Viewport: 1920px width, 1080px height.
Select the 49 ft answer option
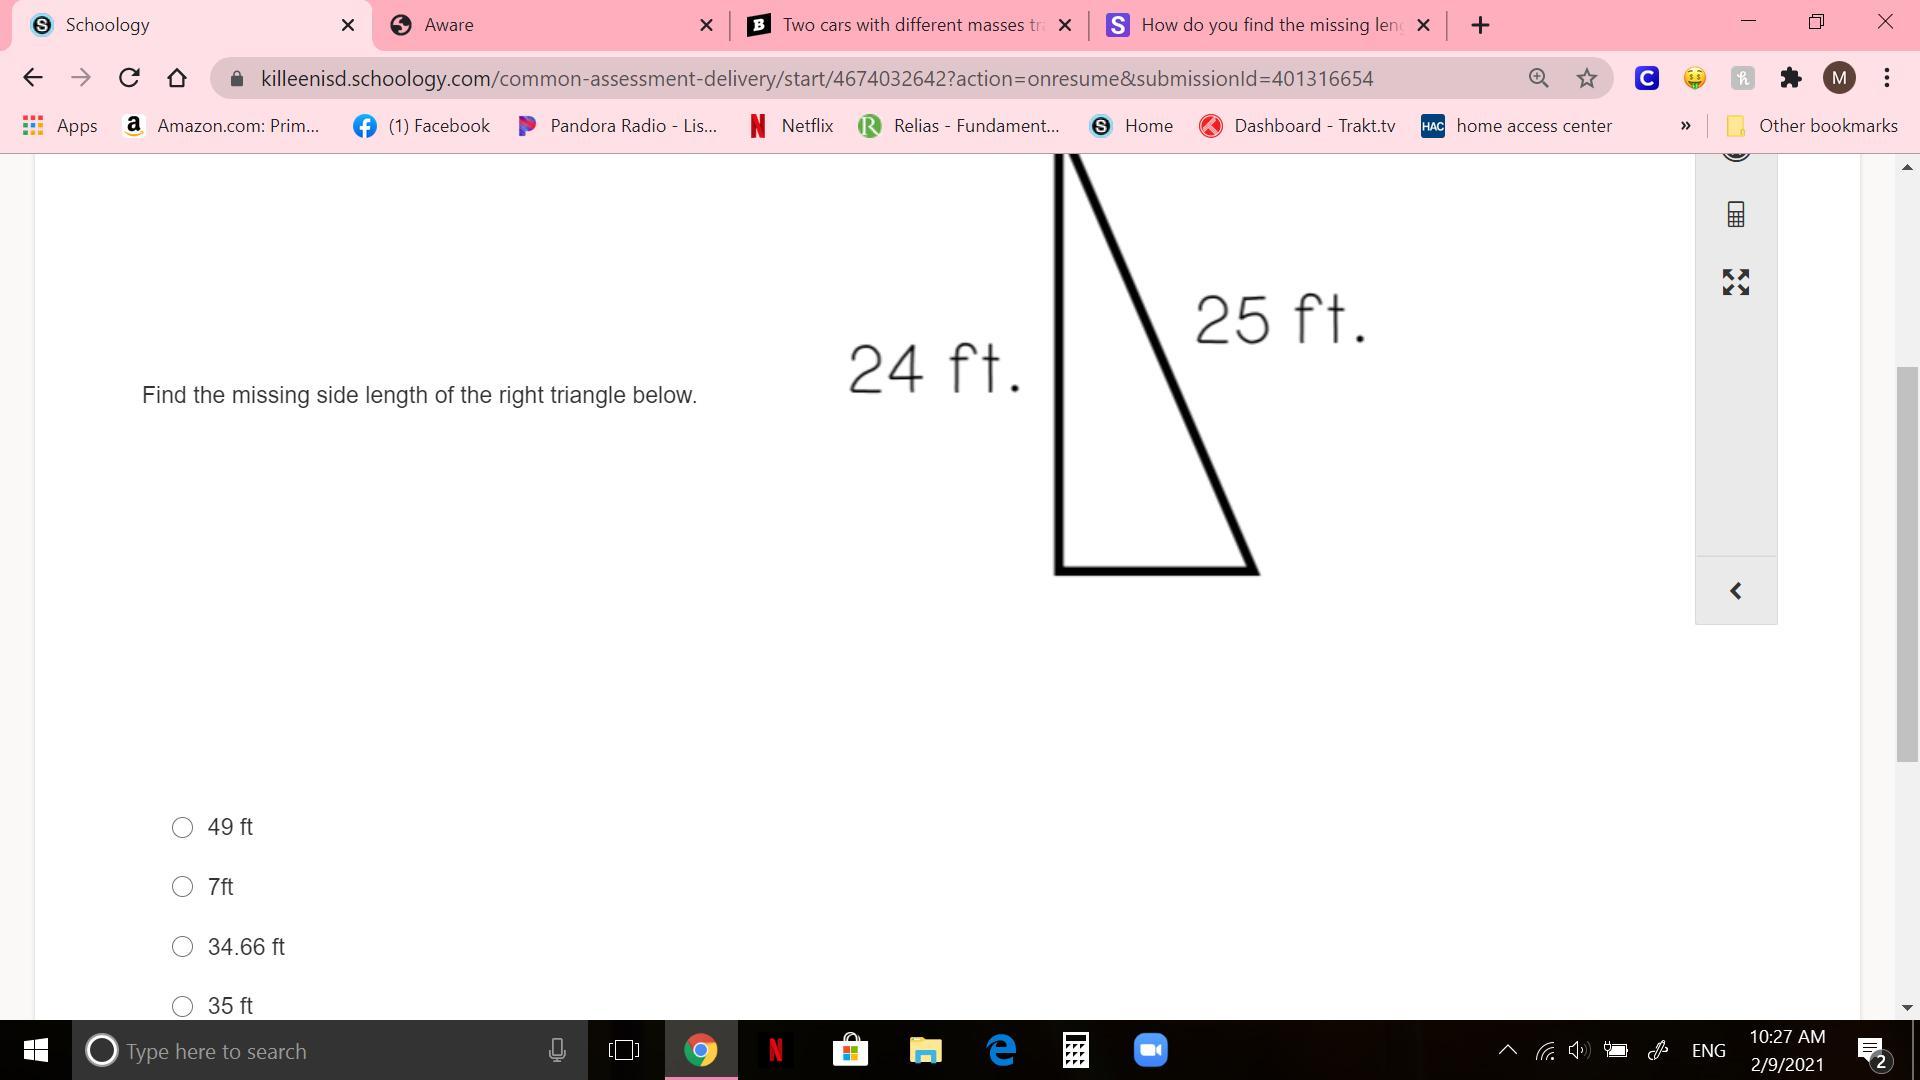[182, 827]
